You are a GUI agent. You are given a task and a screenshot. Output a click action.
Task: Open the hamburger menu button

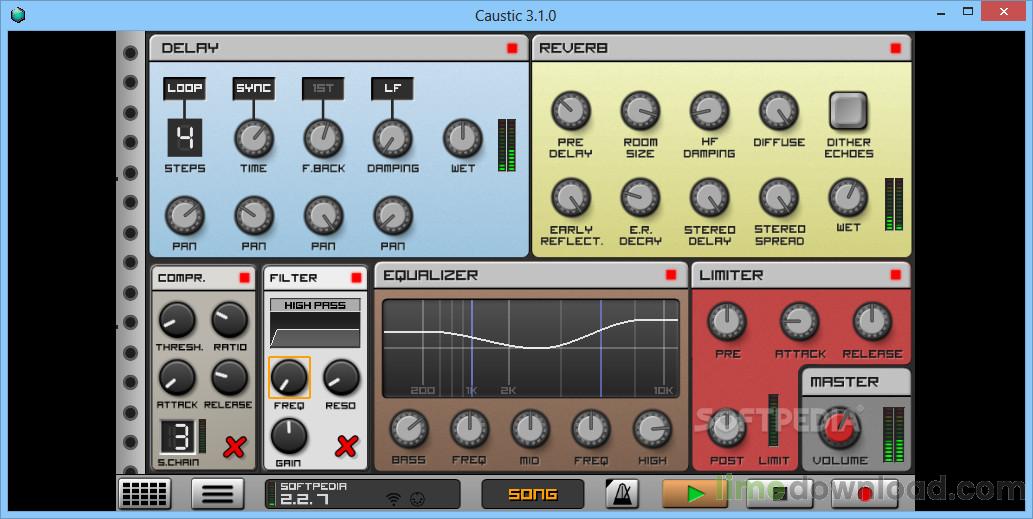pos(218,493)
